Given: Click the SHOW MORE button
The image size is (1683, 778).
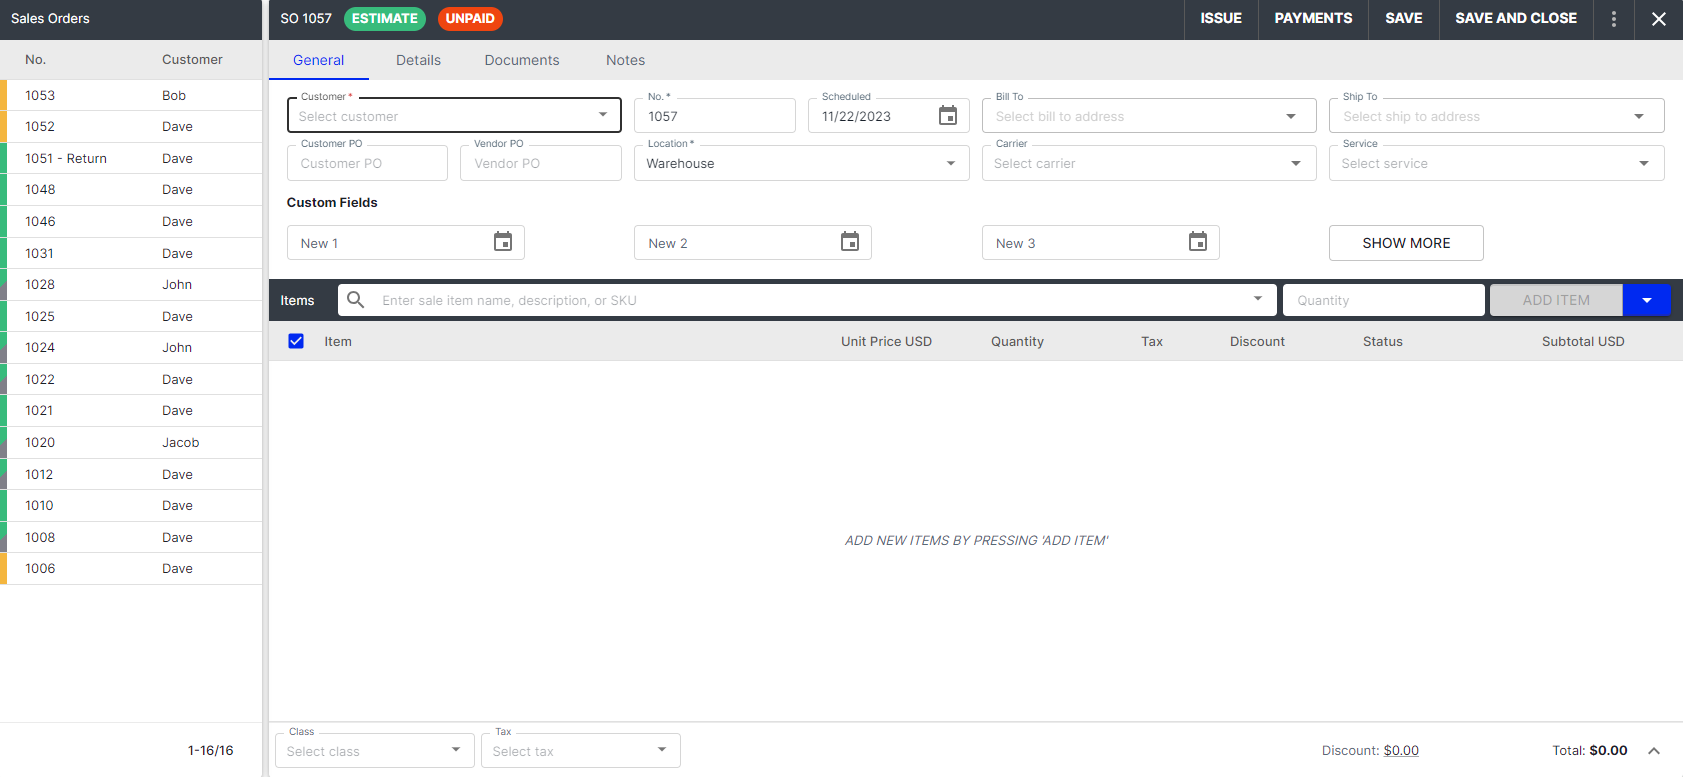Looking at the screenshot, I should [x=1405, y=243].
